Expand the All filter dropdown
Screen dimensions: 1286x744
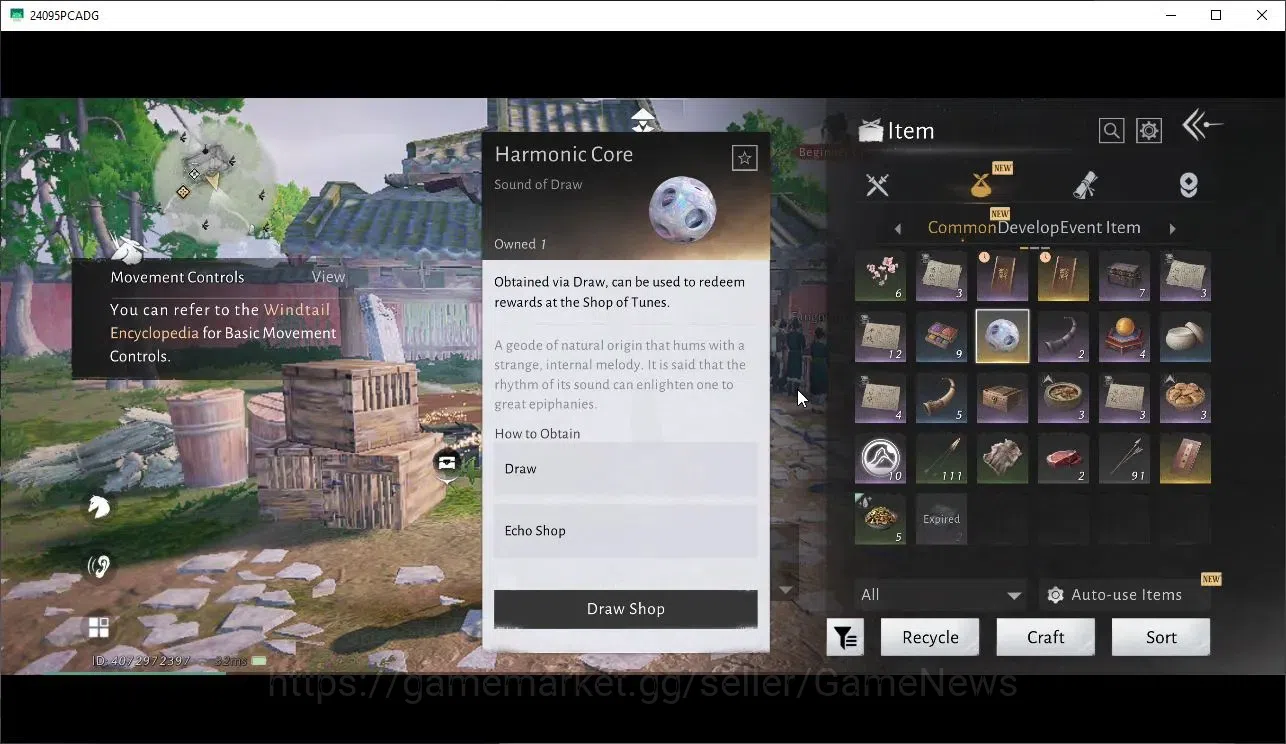click(x=940, y=595)
